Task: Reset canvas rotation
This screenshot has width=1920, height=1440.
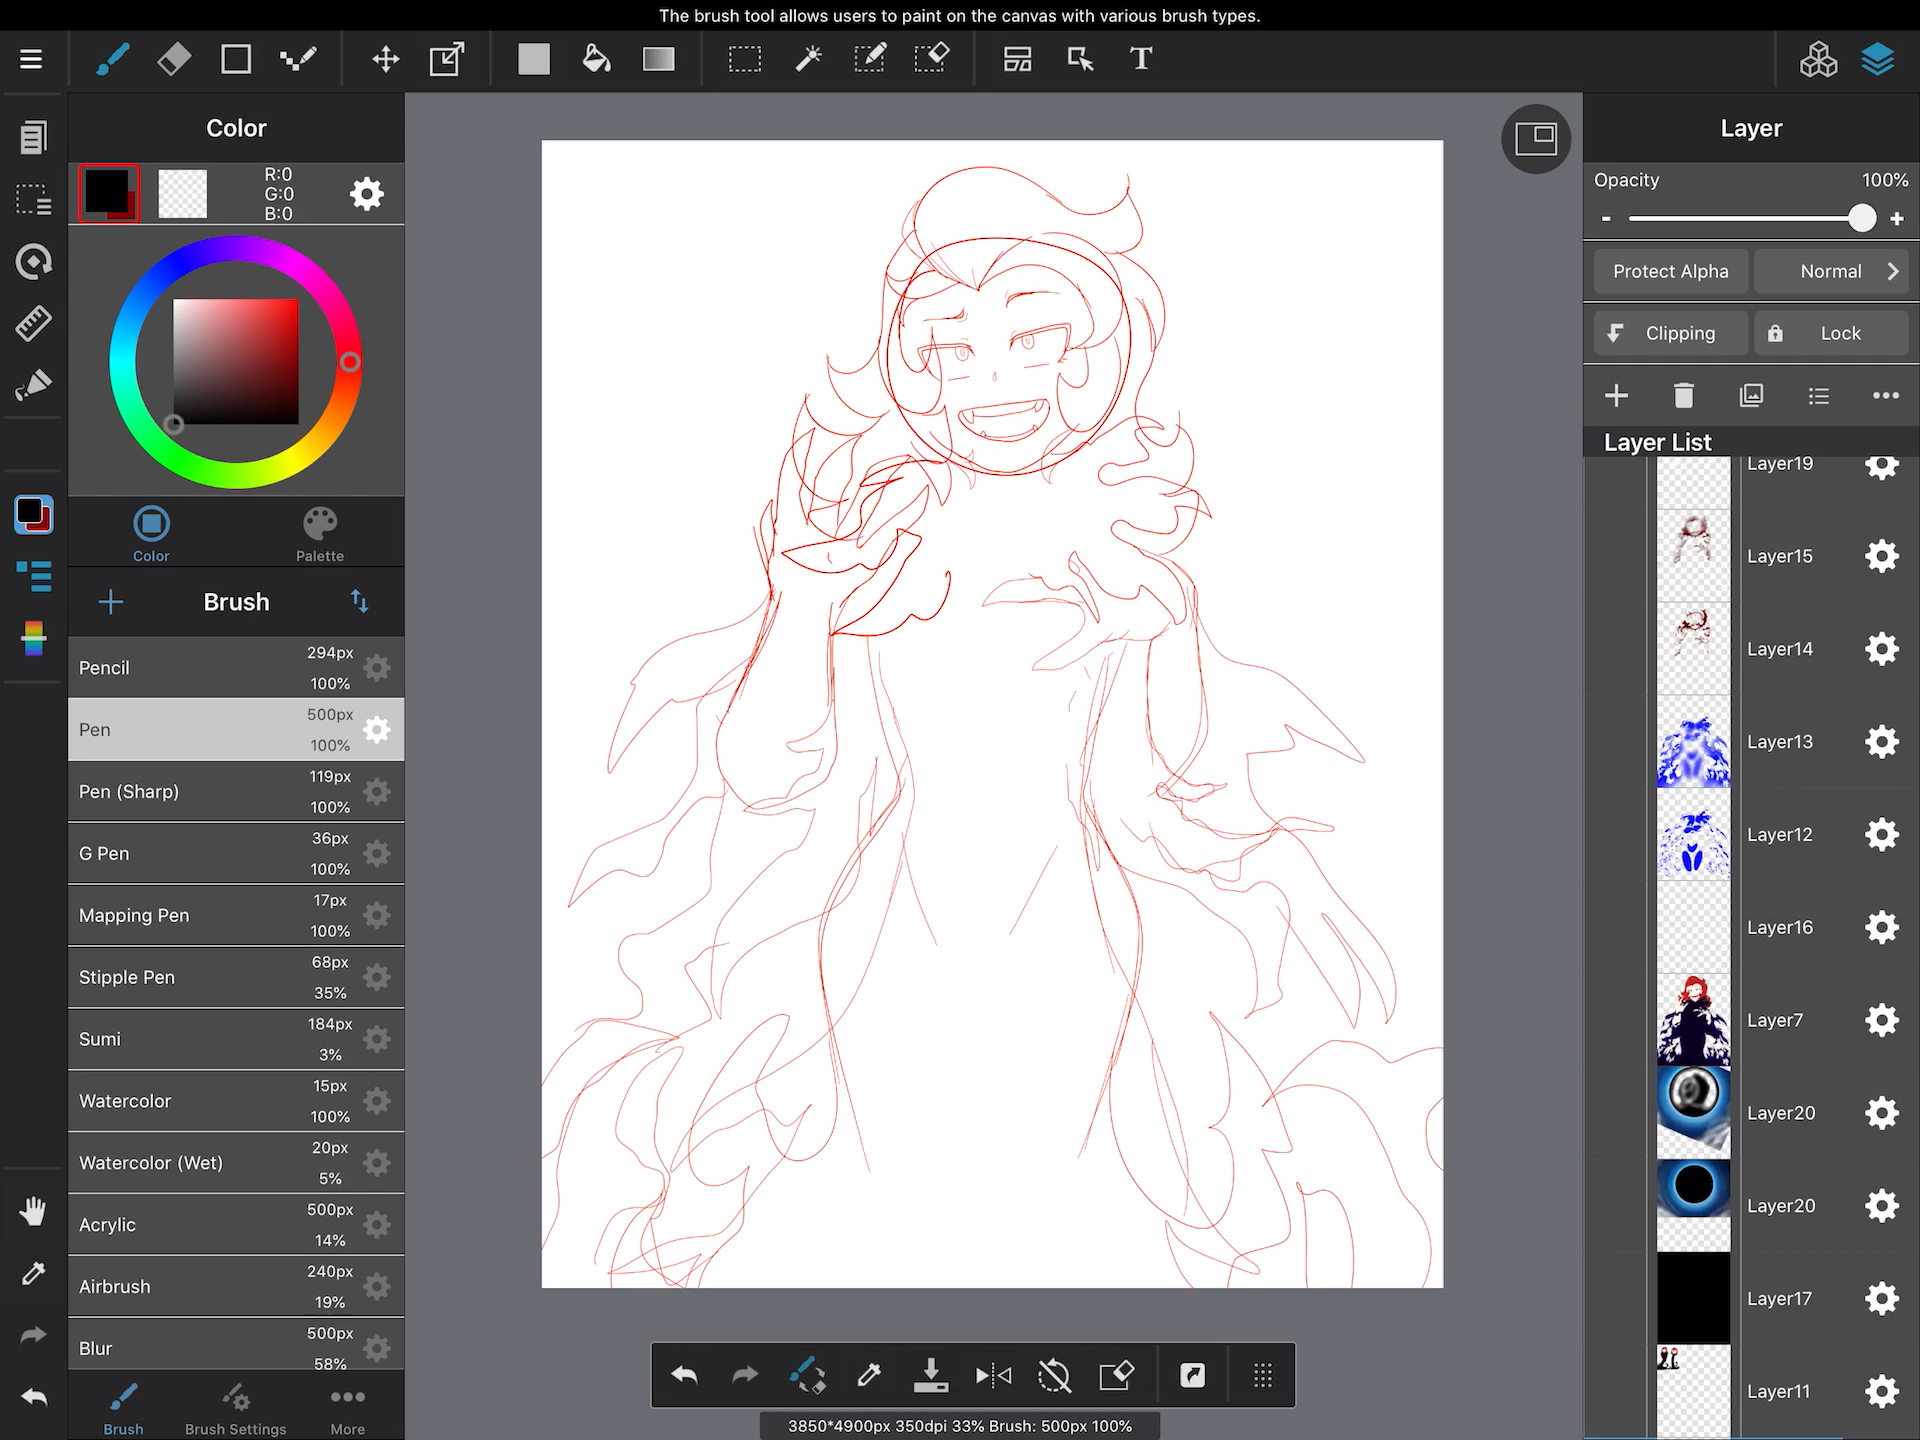Action: click(1054, 1376)
